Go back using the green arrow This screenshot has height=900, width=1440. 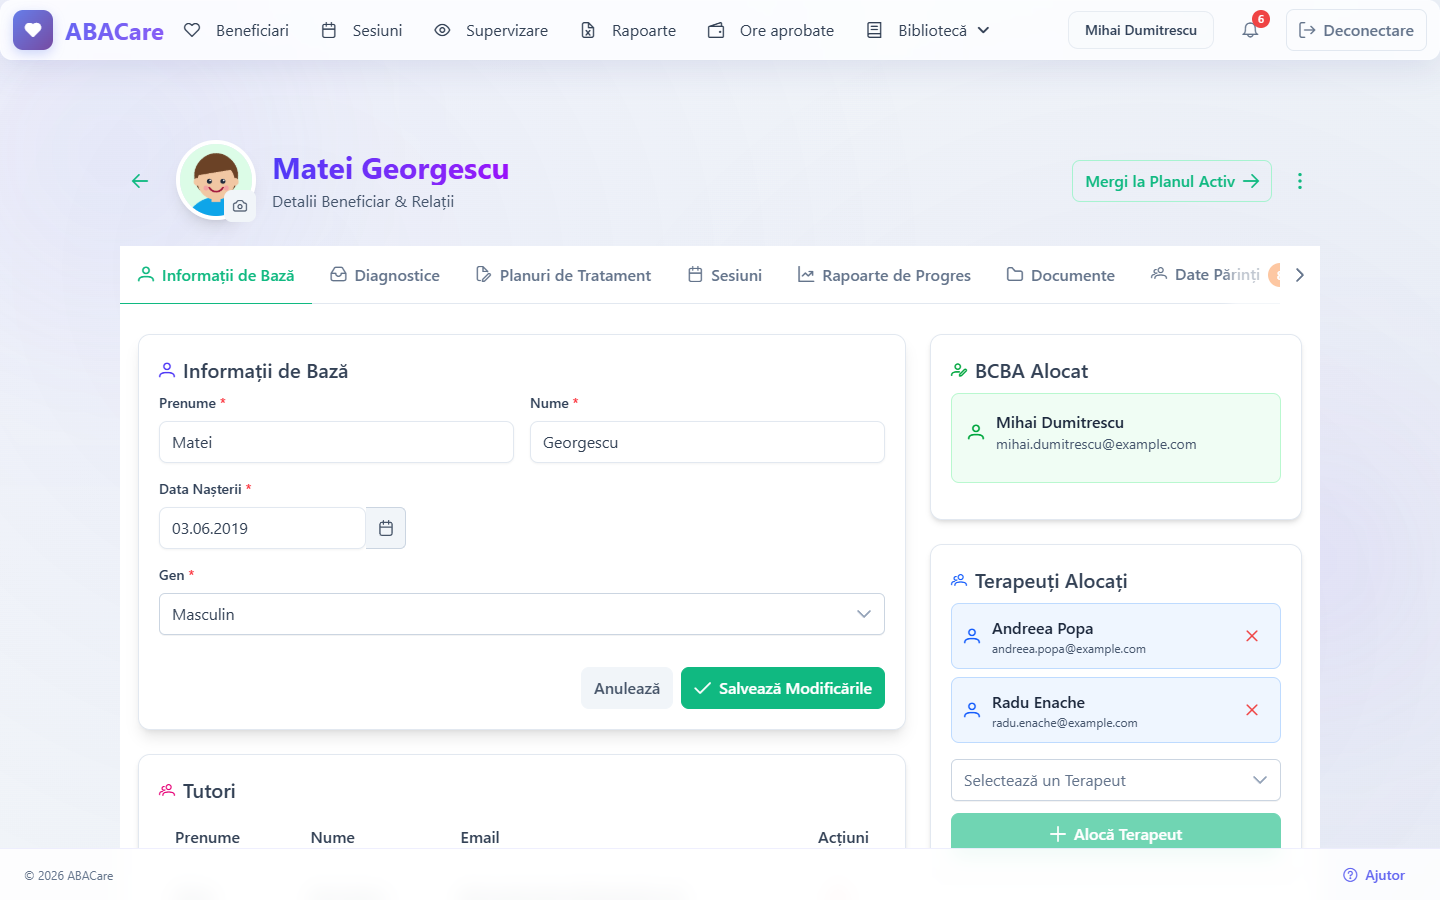click(140, 181)
